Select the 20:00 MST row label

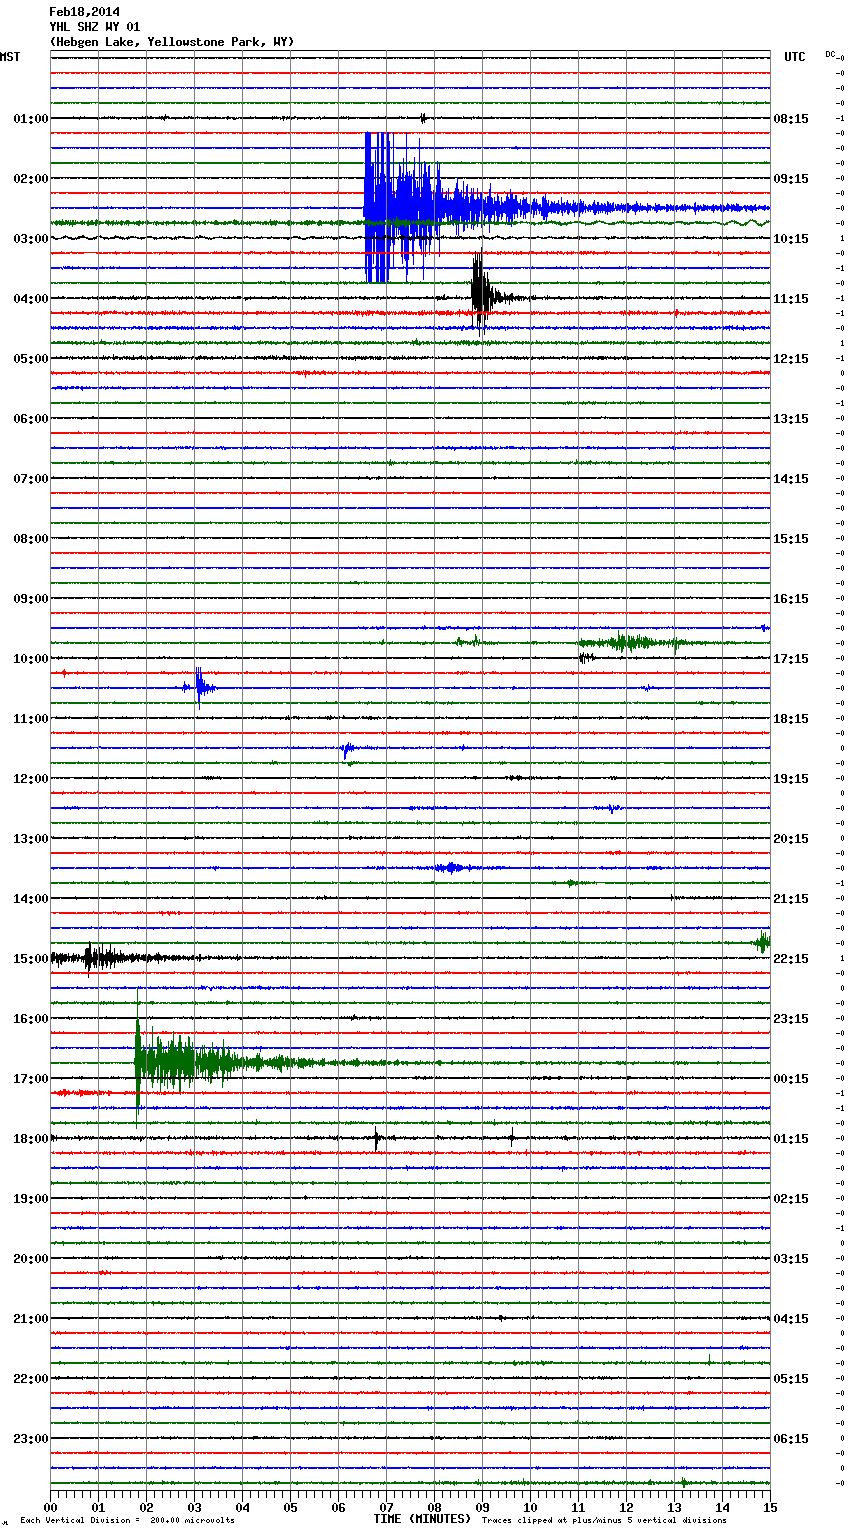31,1259
